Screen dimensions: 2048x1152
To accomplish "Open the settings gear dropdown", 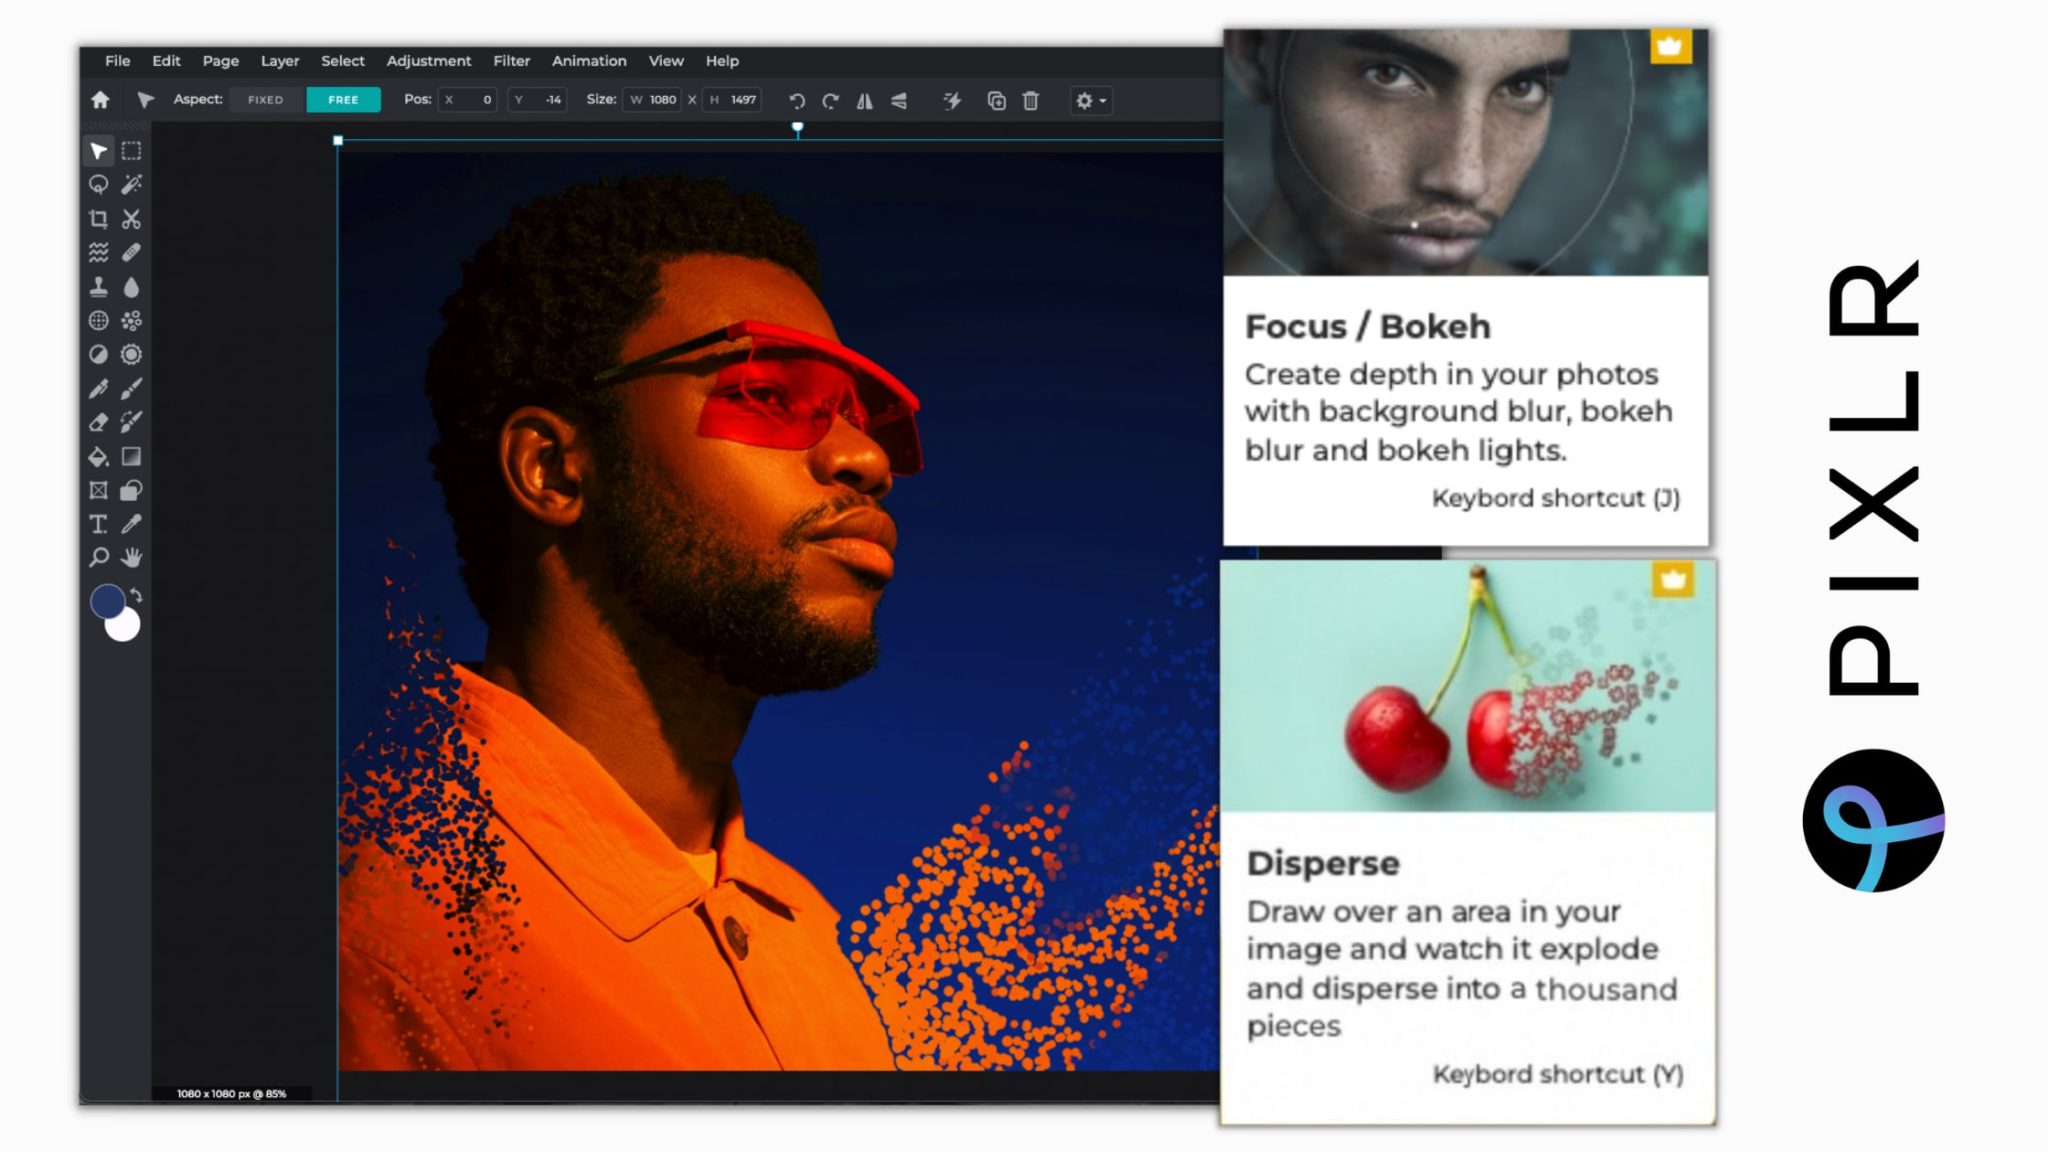I will [1089, 100].
